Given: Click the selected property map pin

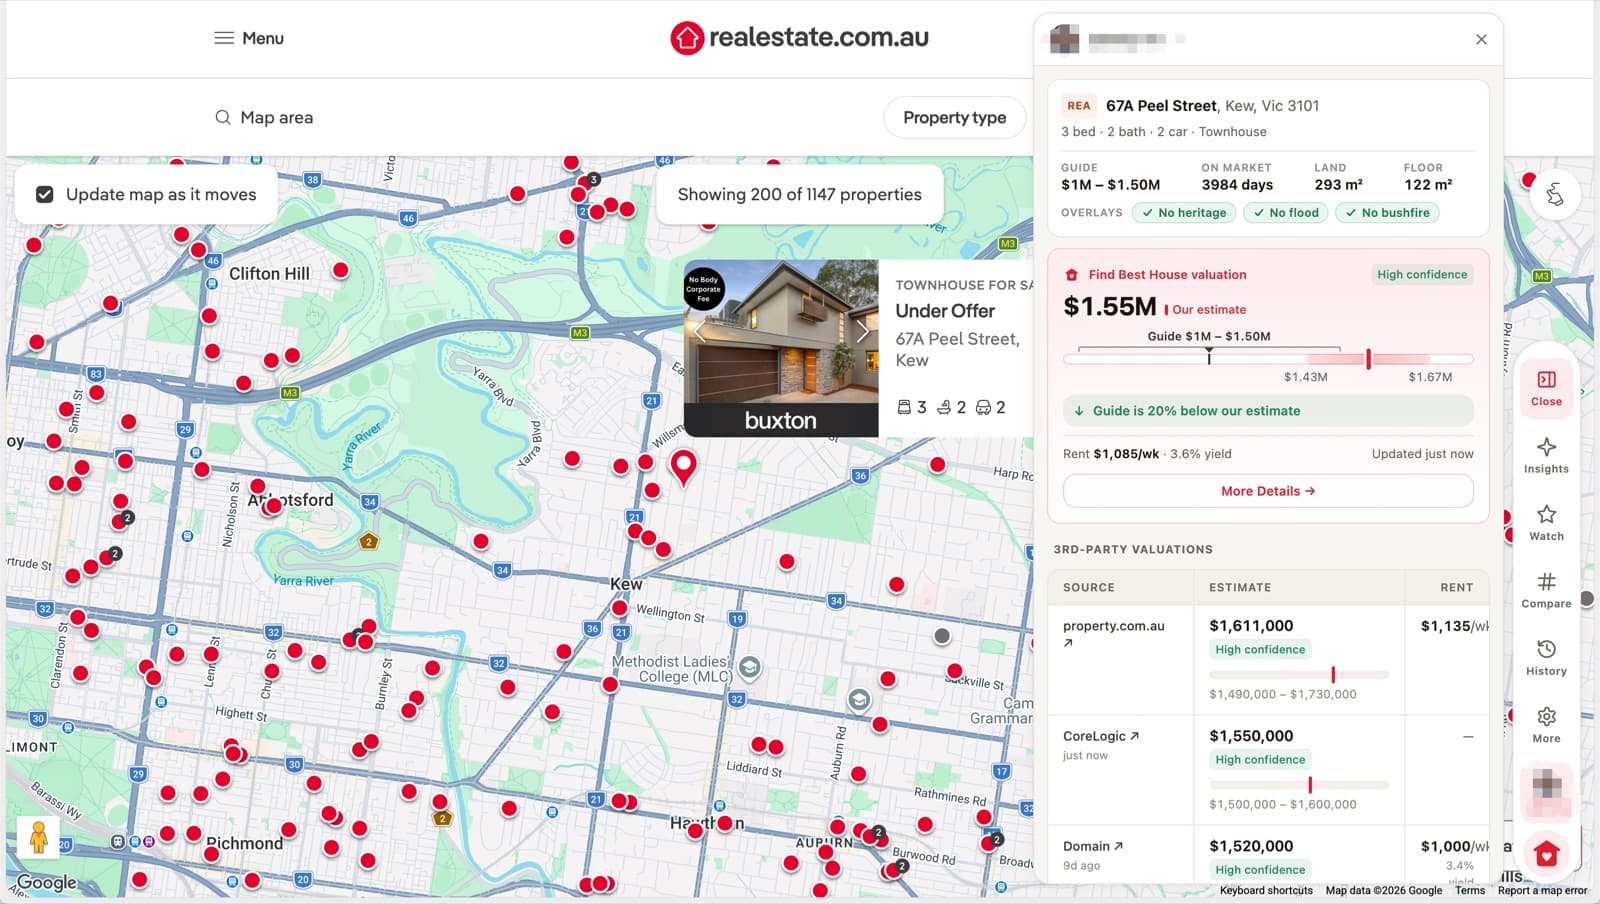Looking at the screenshot, I should pyautogui.click(x=683, y=467).
